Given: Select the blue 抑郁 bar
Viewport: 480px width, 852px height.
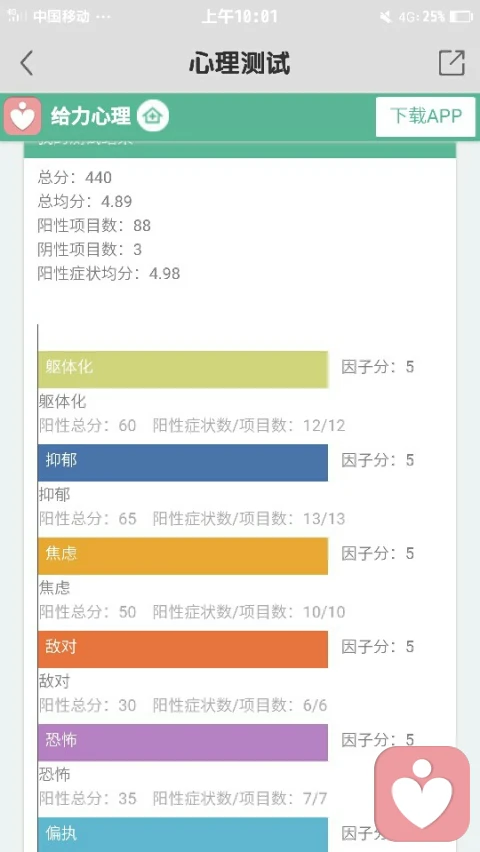Looking at the screenshot, I should tap(183, 462).
